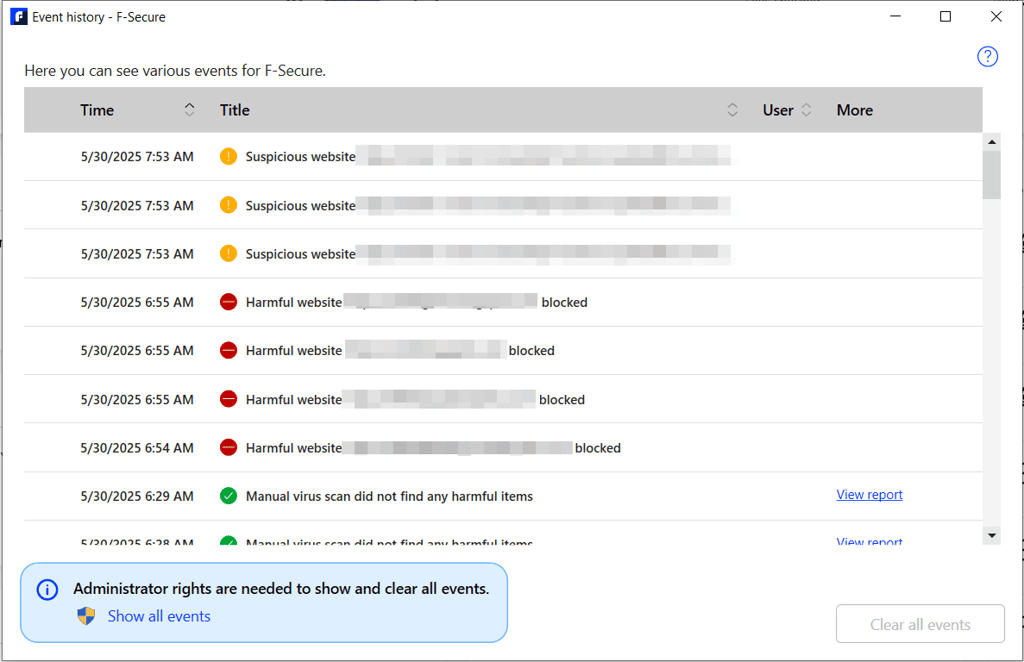The image size is (1024, 662).
Task: Minimize the Event history window
Action: coord(895,16)
